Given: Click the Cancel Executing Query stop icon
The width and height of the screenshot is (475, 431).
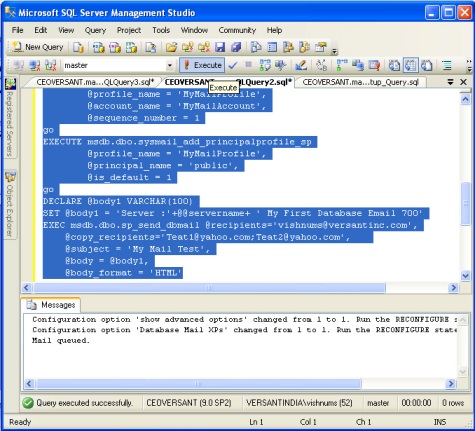Looking at the screenshot, I should coord(248,65).
